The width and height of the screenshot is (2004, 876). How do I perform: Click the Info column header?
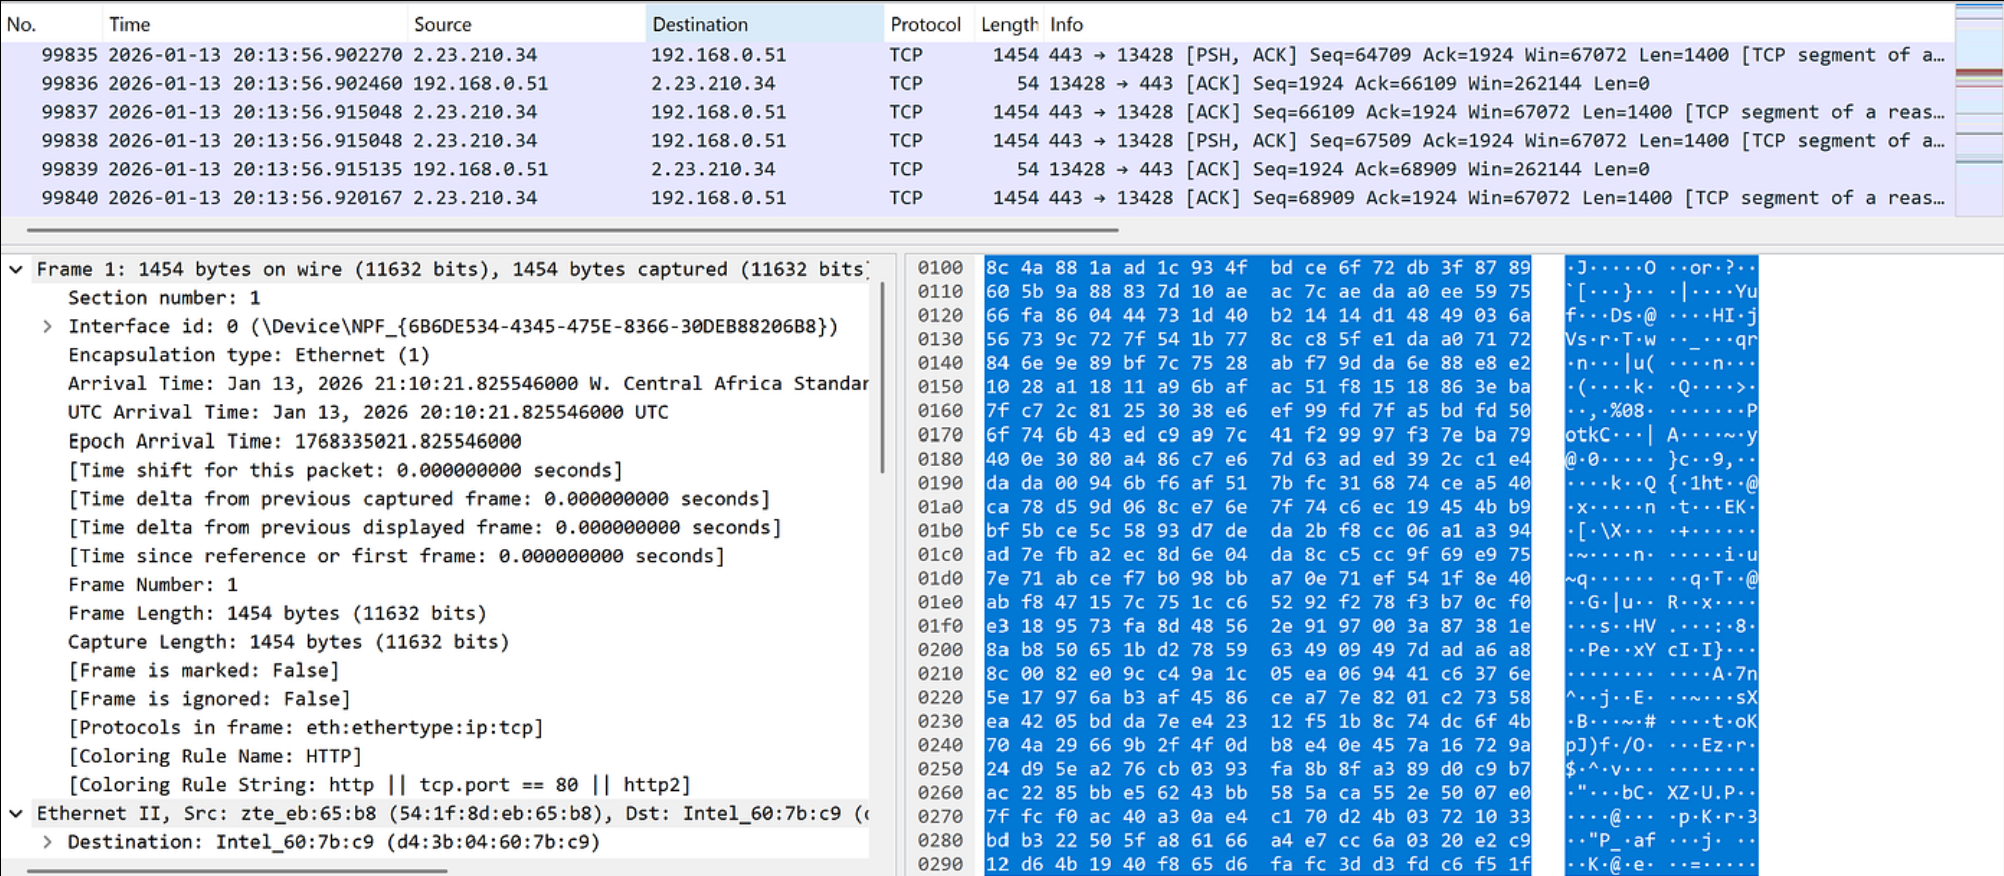pos(1498,24)
